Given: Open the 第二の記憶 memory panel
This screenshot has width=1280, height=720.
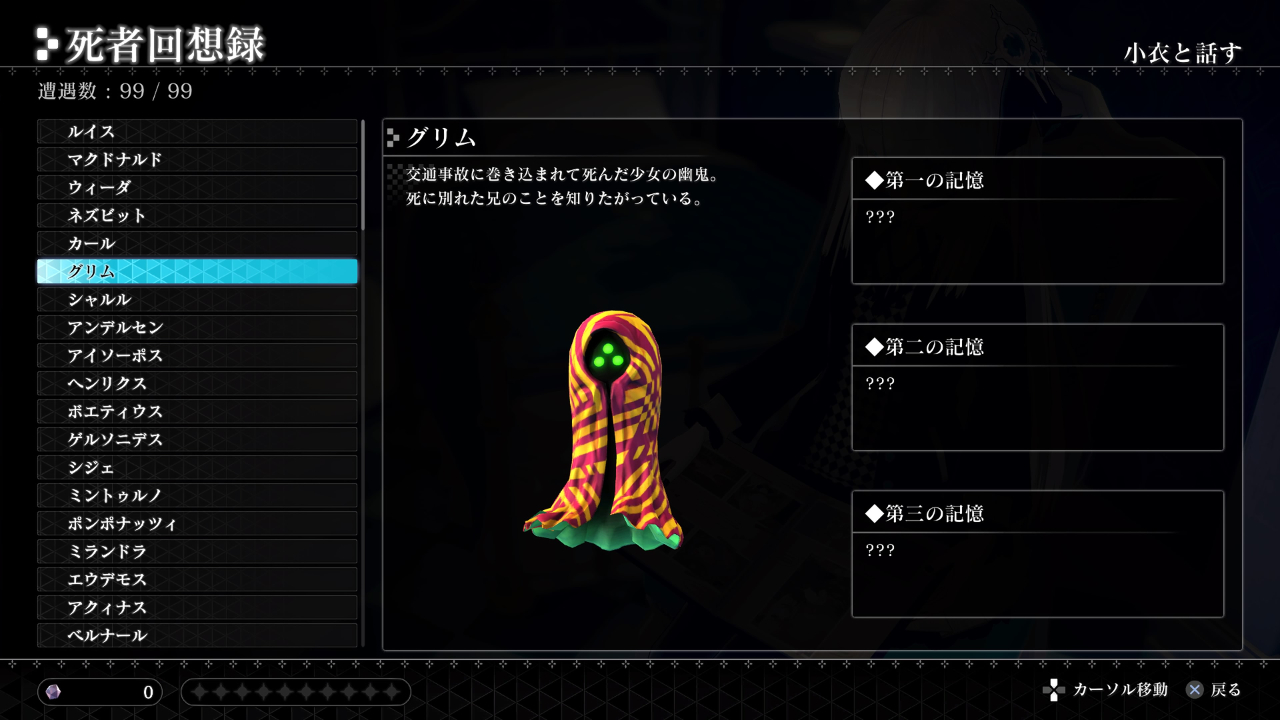Looking at the screenshot, I should [1038, 387].
